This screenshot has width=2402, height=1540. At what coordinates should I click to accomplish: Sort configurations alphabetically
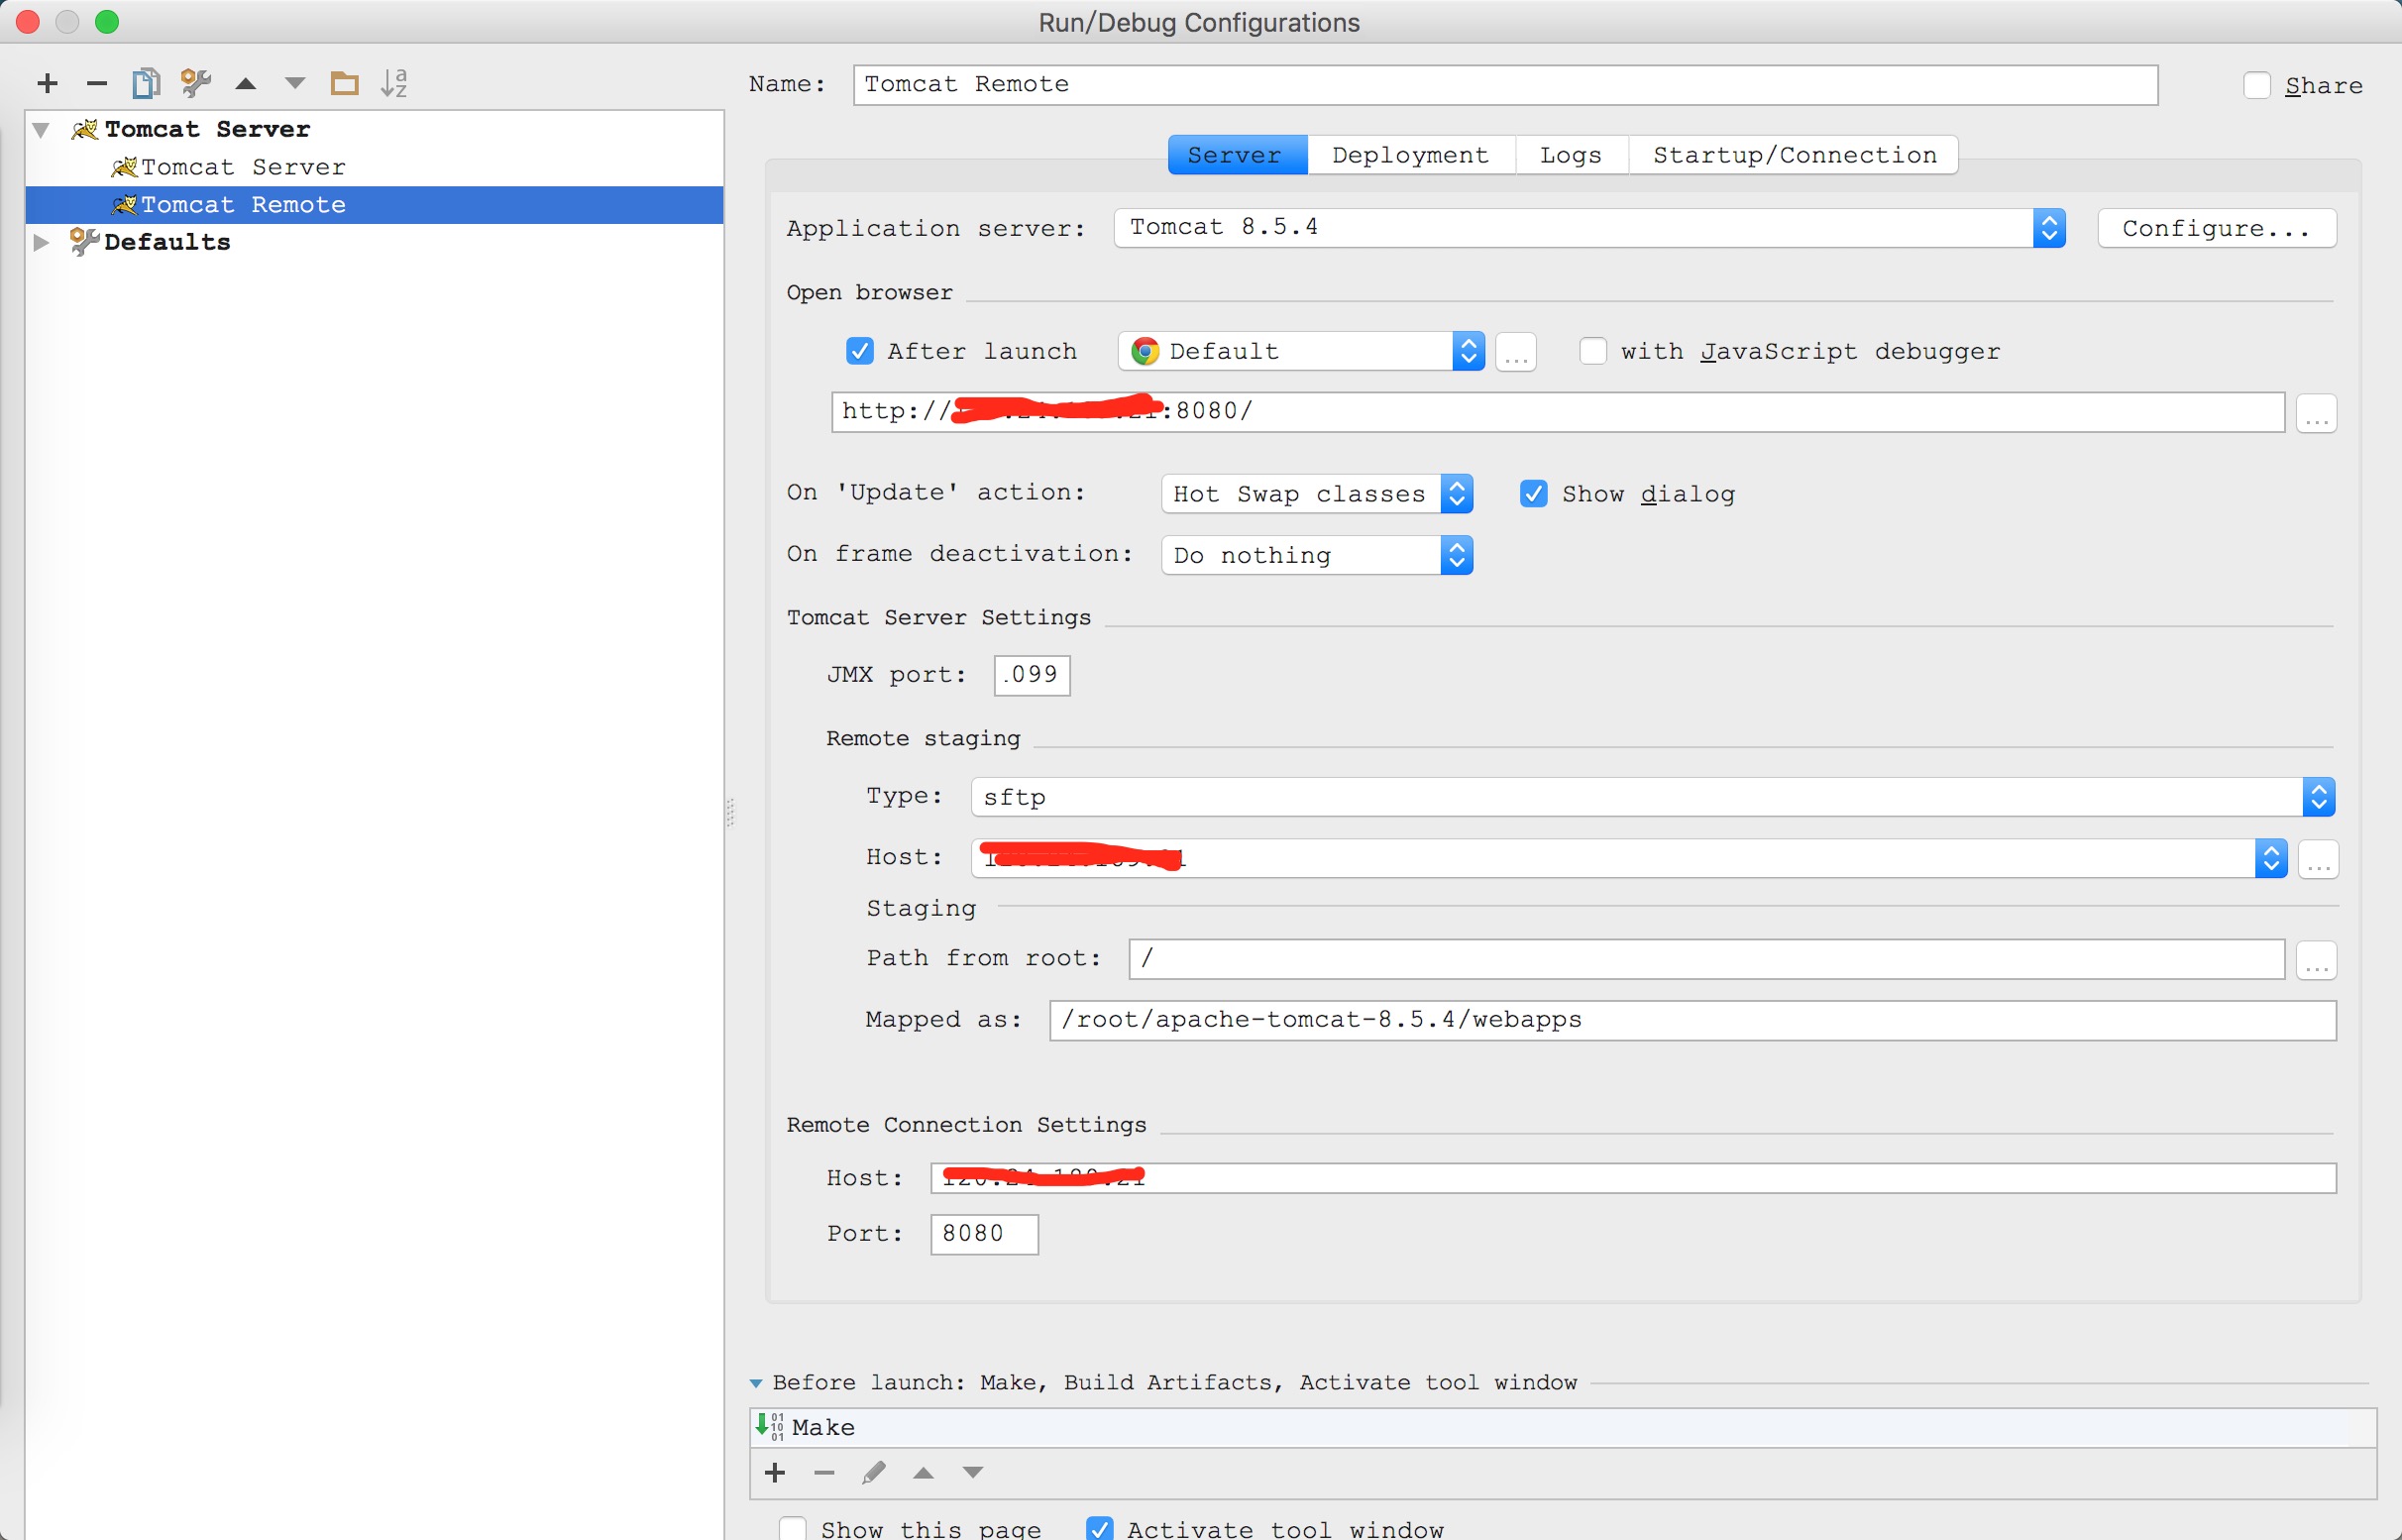(394, 83)
